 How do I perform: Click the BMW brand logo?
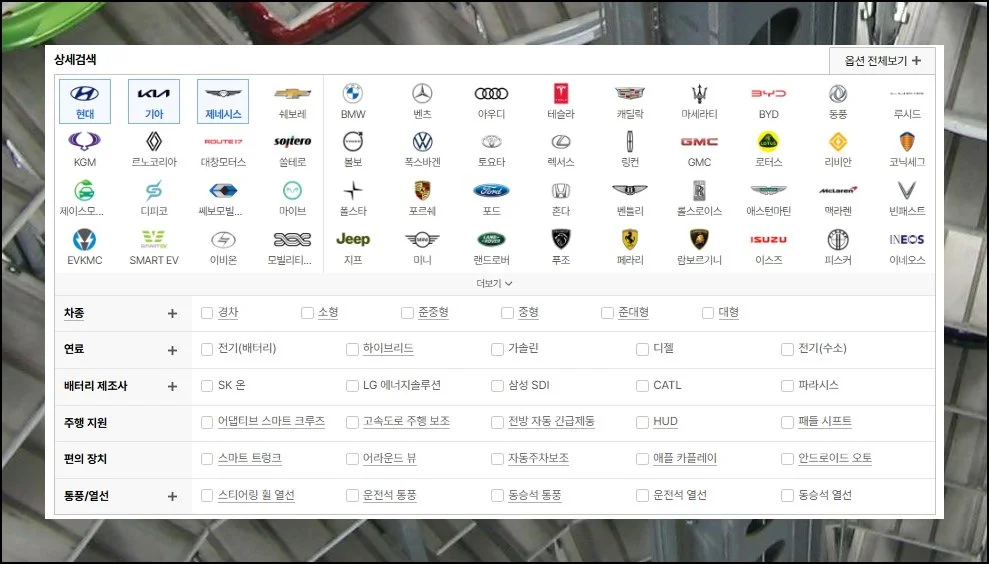[x=353, y=94]
